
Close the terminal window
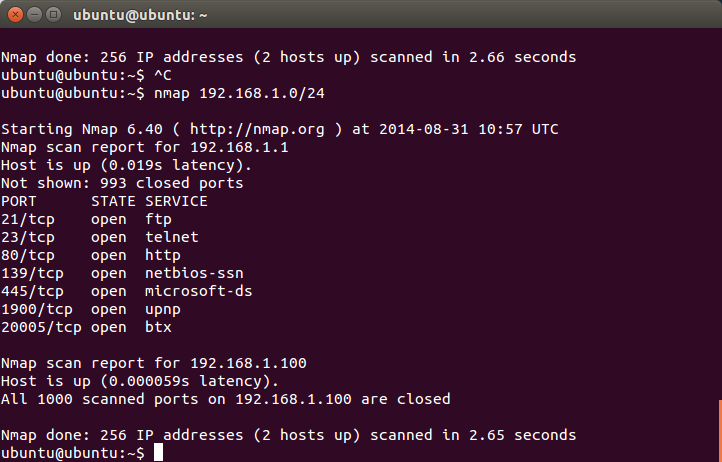click(15, 15)
